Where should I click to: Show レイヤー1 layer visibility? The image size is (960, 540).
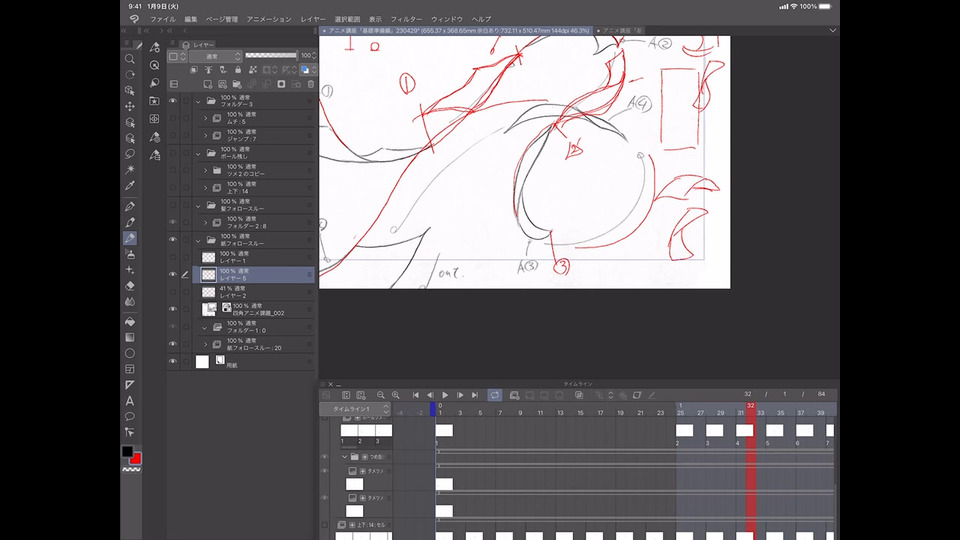click(x=173, y=257)
